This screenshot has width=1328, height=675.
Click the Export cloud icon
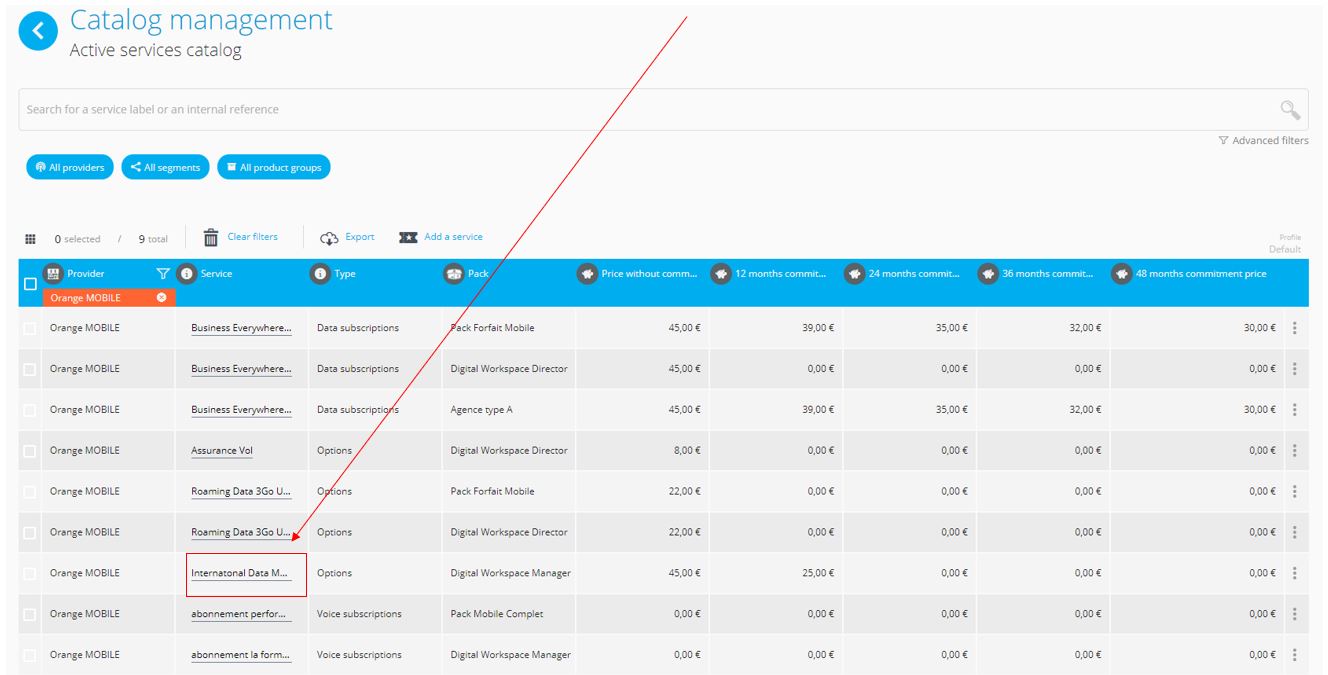coord(330,238)
